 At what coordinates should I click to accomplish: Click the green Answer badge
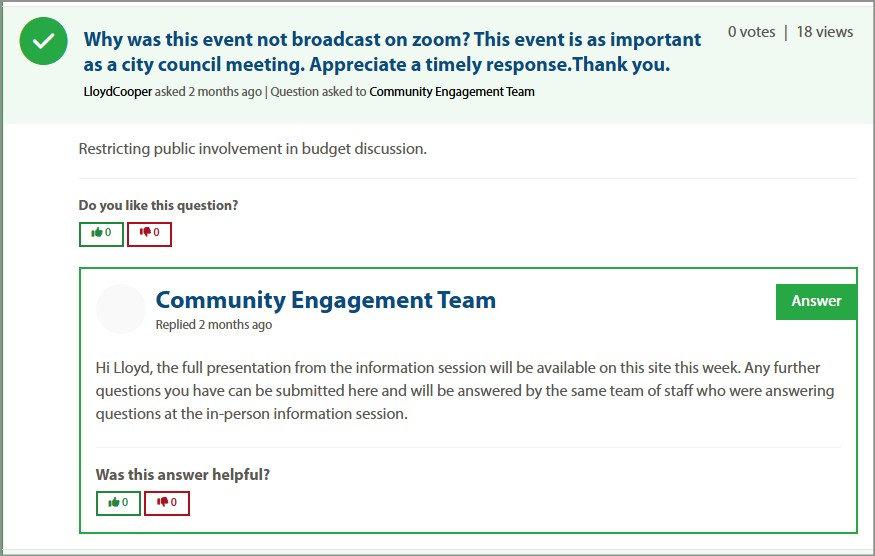(x=816, y=301)
